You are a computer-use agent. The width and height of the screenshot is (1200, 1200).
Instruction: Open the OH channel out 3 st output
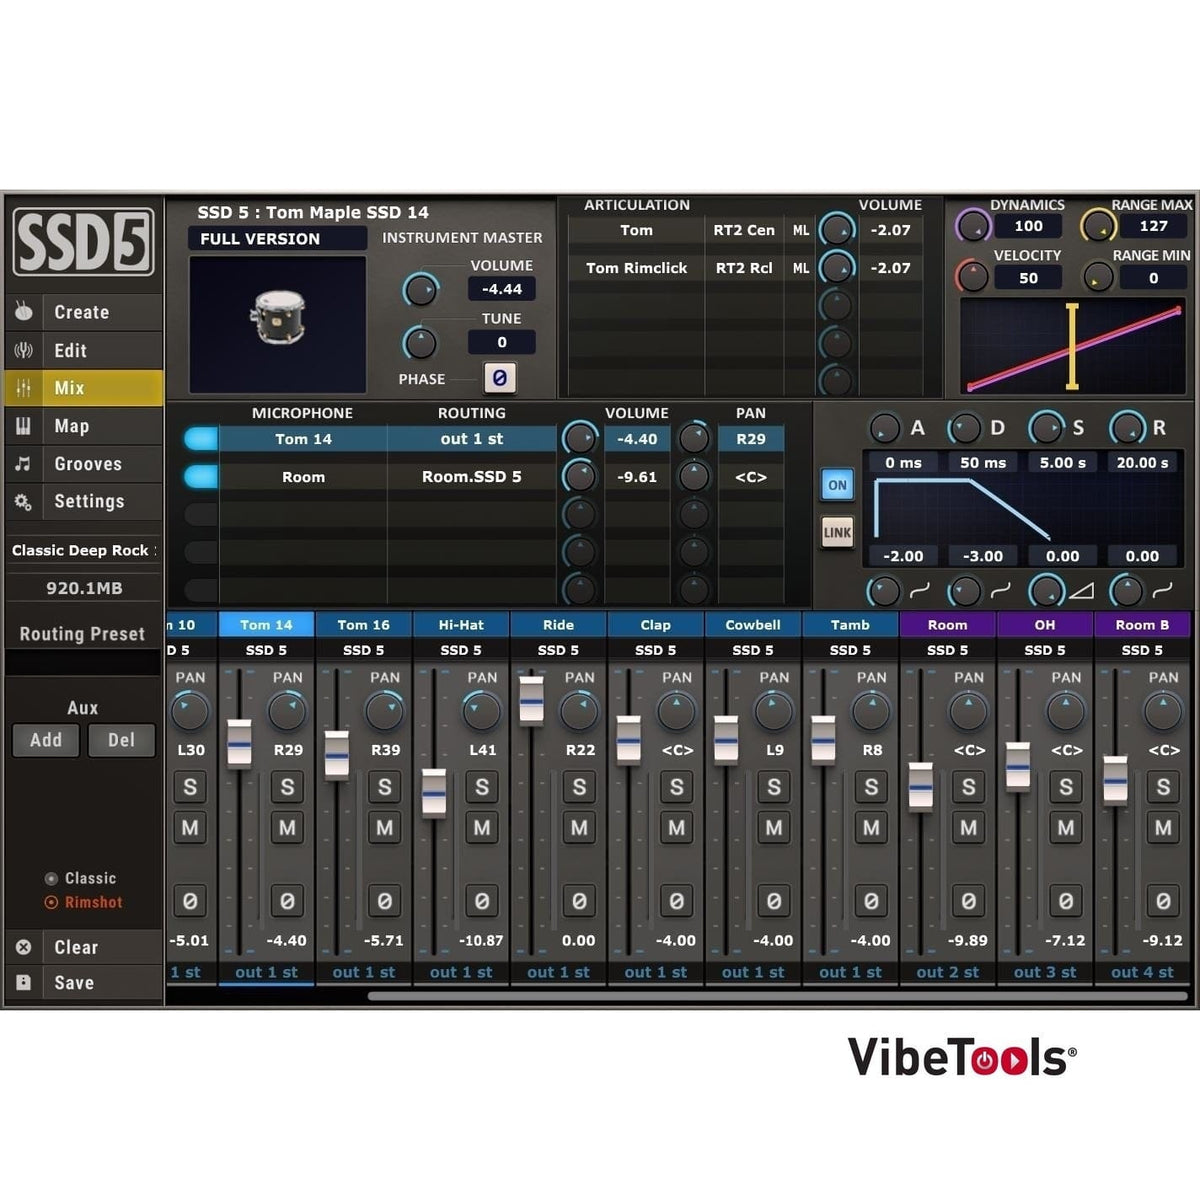click(x=1045, y=972)
